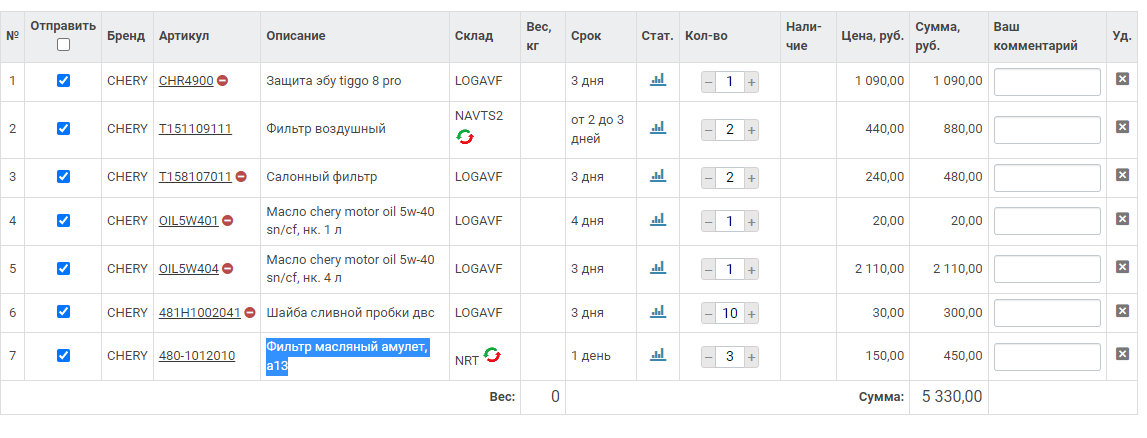The width and height of the screenshot is (1147, 438).
Task: Delete the row with article 480-1012010
Action: (1122, 355)
